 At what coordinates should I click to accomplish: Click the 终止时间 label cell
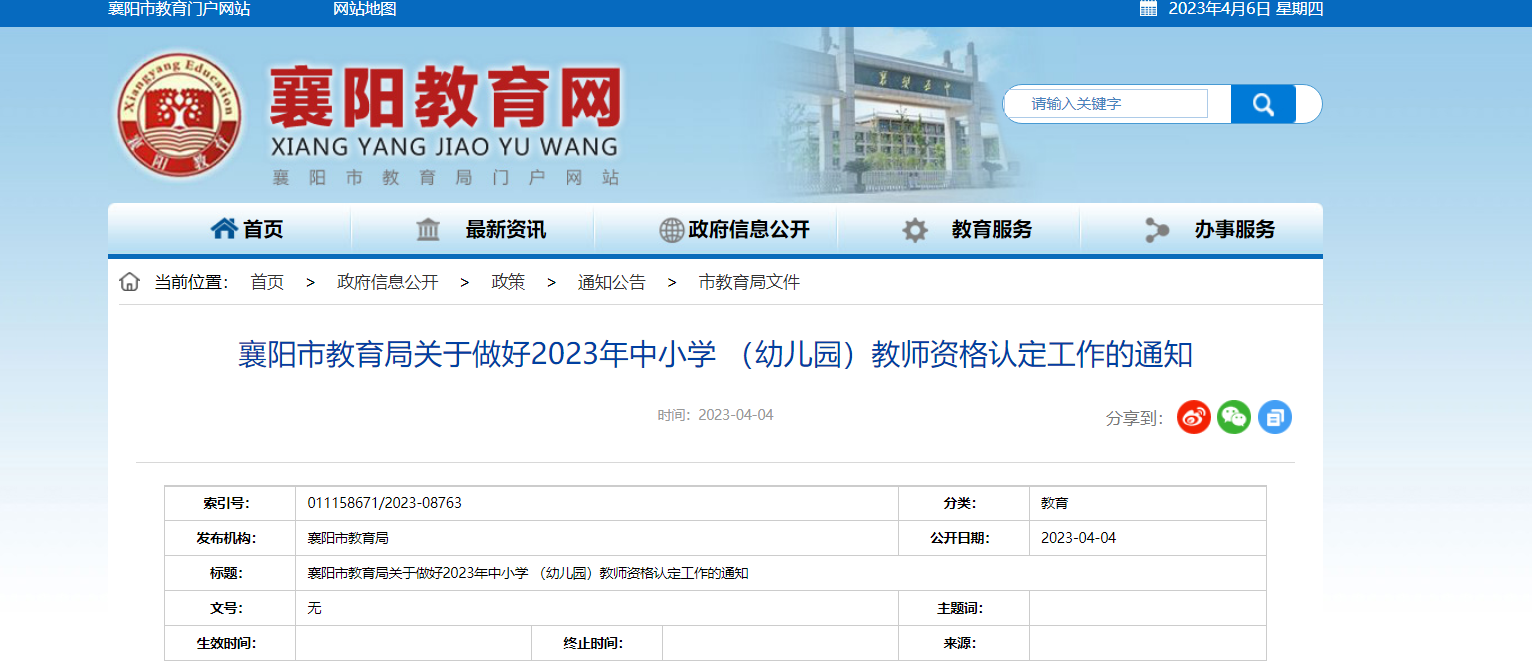tap(597, 643)
